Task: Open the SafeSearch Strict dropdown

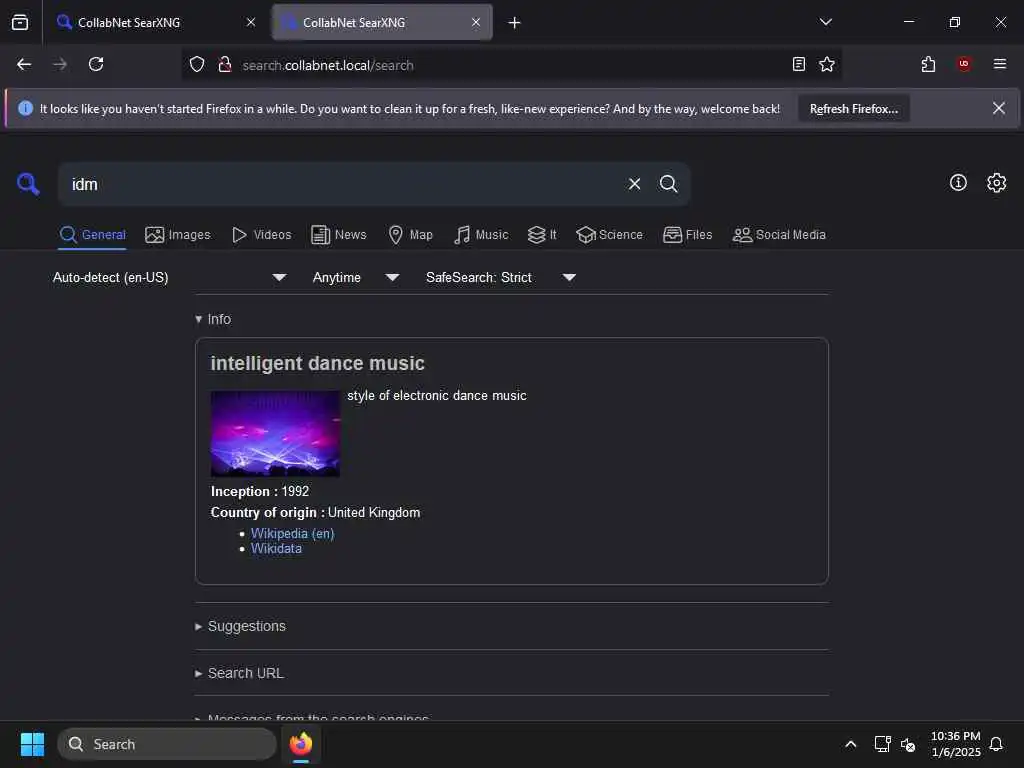Action: point(501,278)
